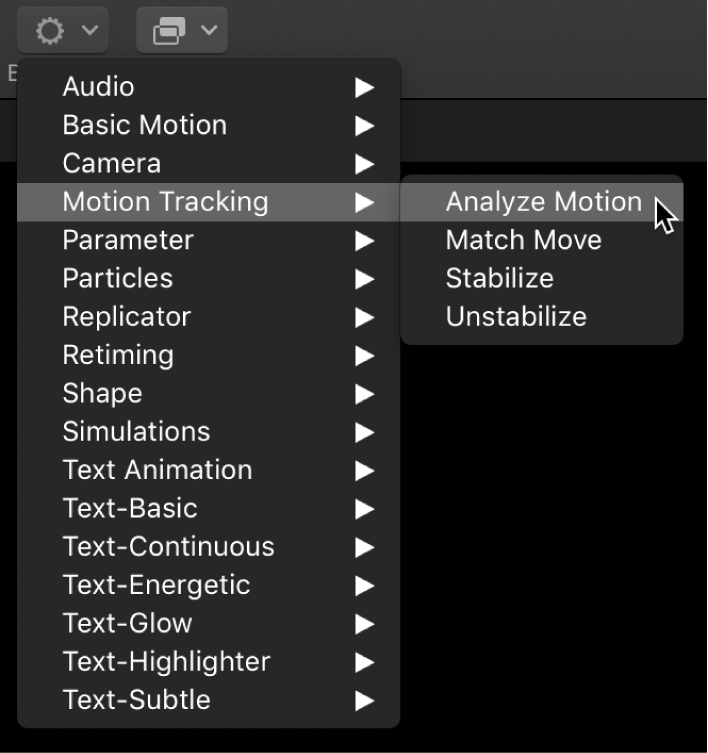
Task: Select Stabilize in Motion Tracking submenu
Action: (499, 278)
